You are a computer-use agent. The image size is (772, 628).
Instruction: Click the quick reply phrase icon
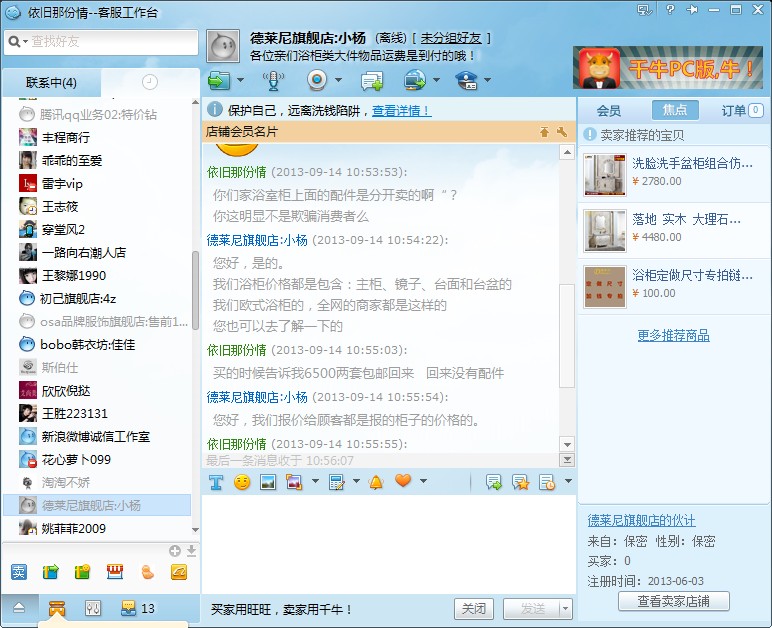(493, 482)
